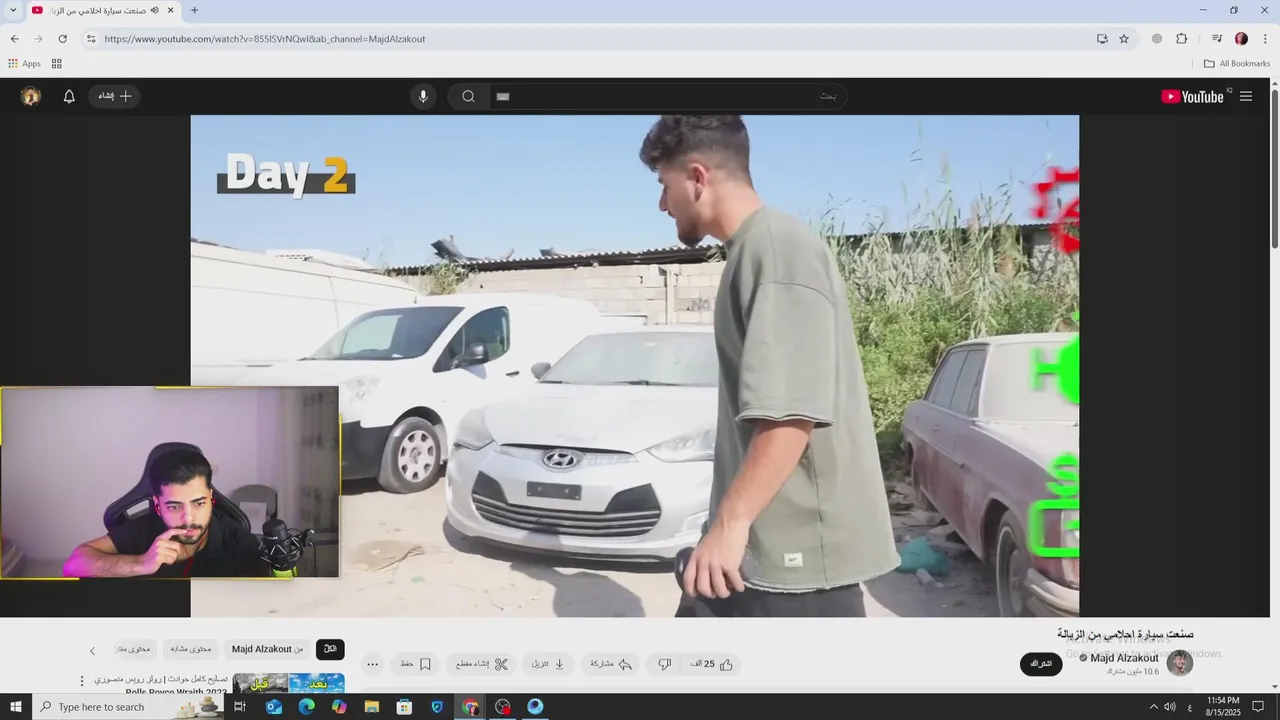Select the 'من Majd Alzakout' chip
This screenshot has width=1280, height=720.
coord(267,649)
